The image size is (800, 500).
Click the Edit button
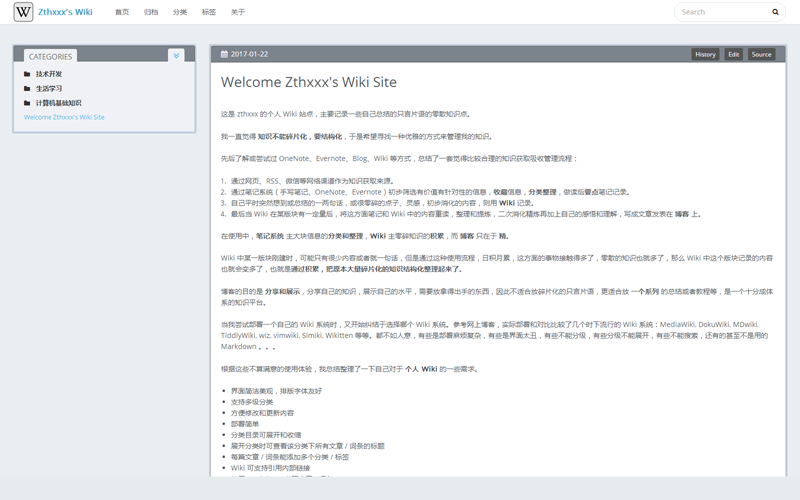click(734, 54)
